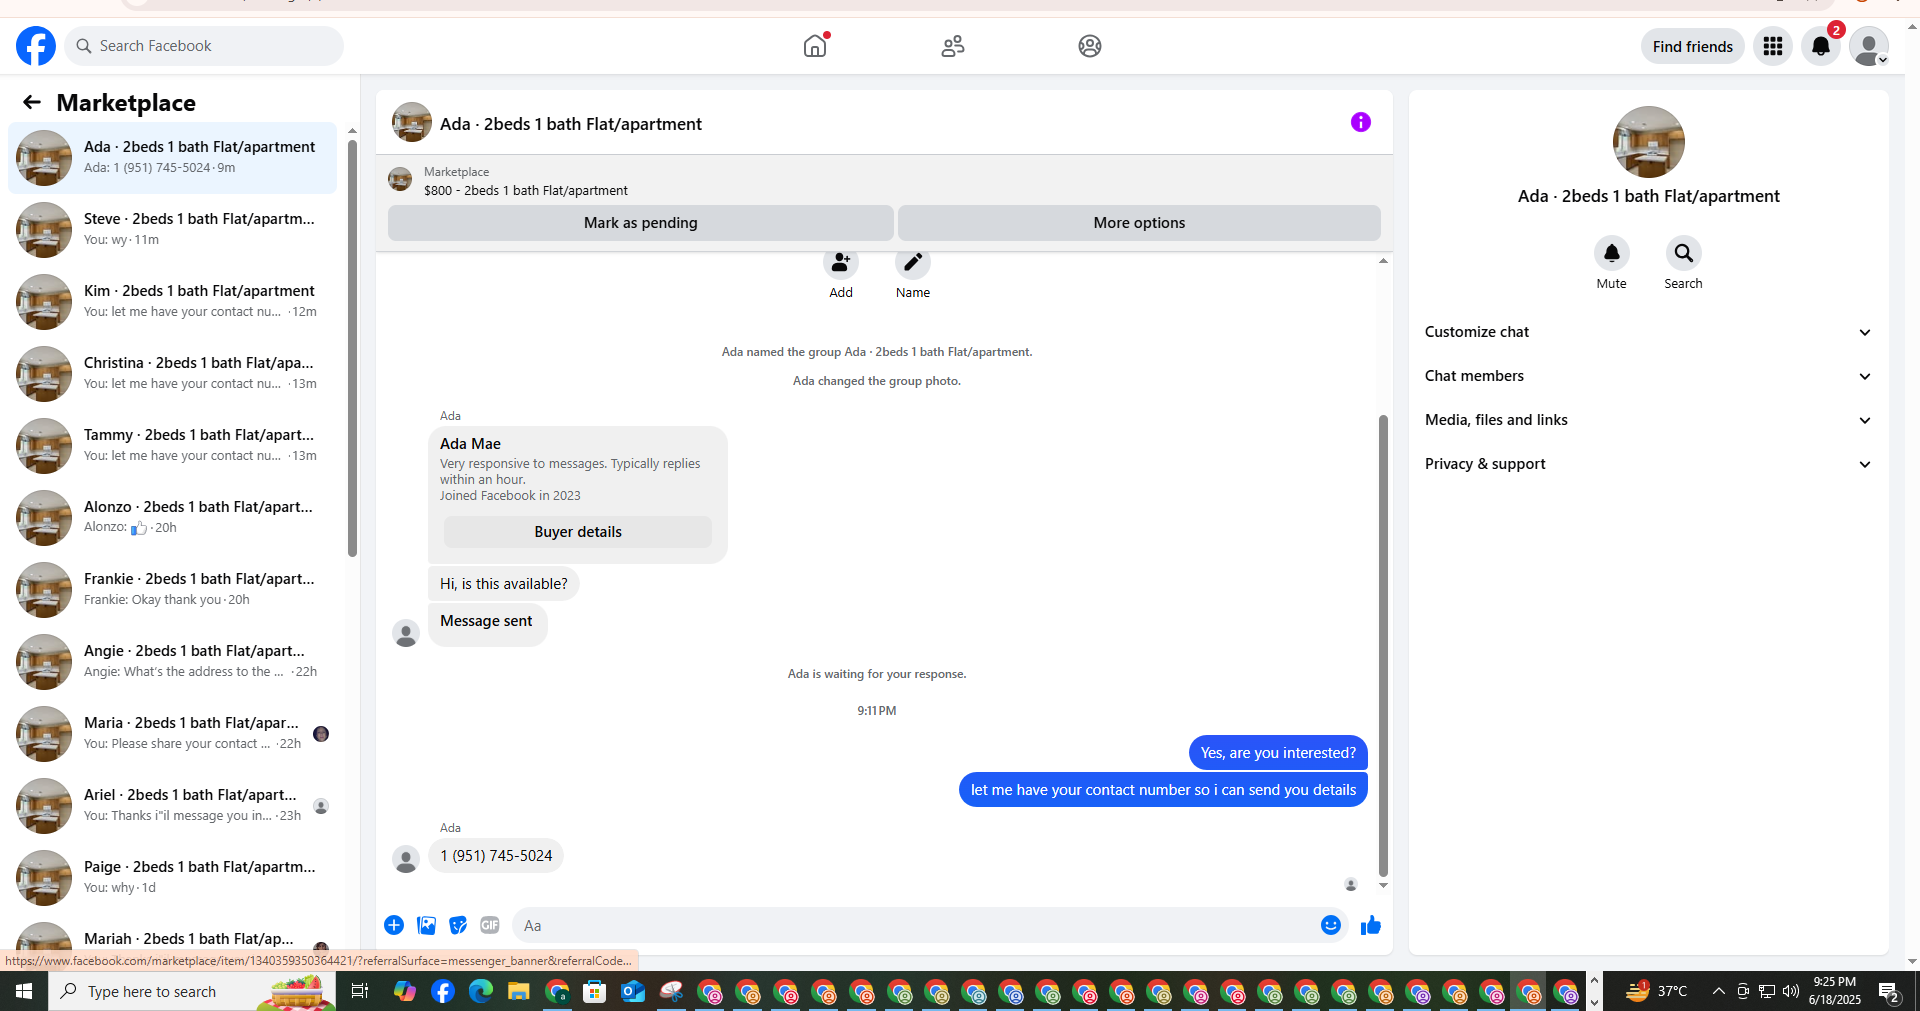Click the 'Hi, is this available?' message
This screenshot has width=1920, height=1011.
[x=504, y=584]
